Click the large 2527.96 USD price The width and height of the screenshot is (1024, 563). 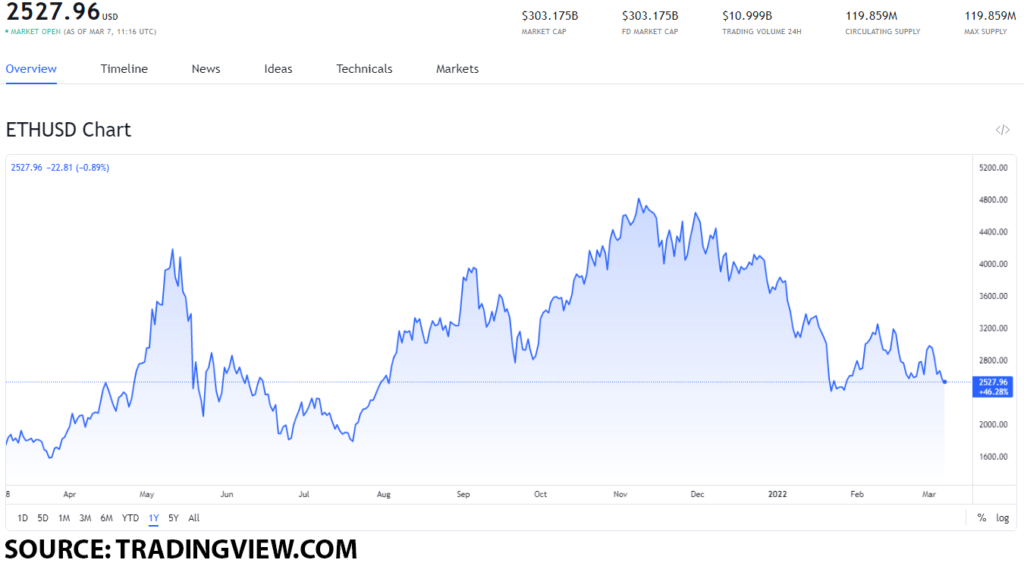click(x=62, y=12)
